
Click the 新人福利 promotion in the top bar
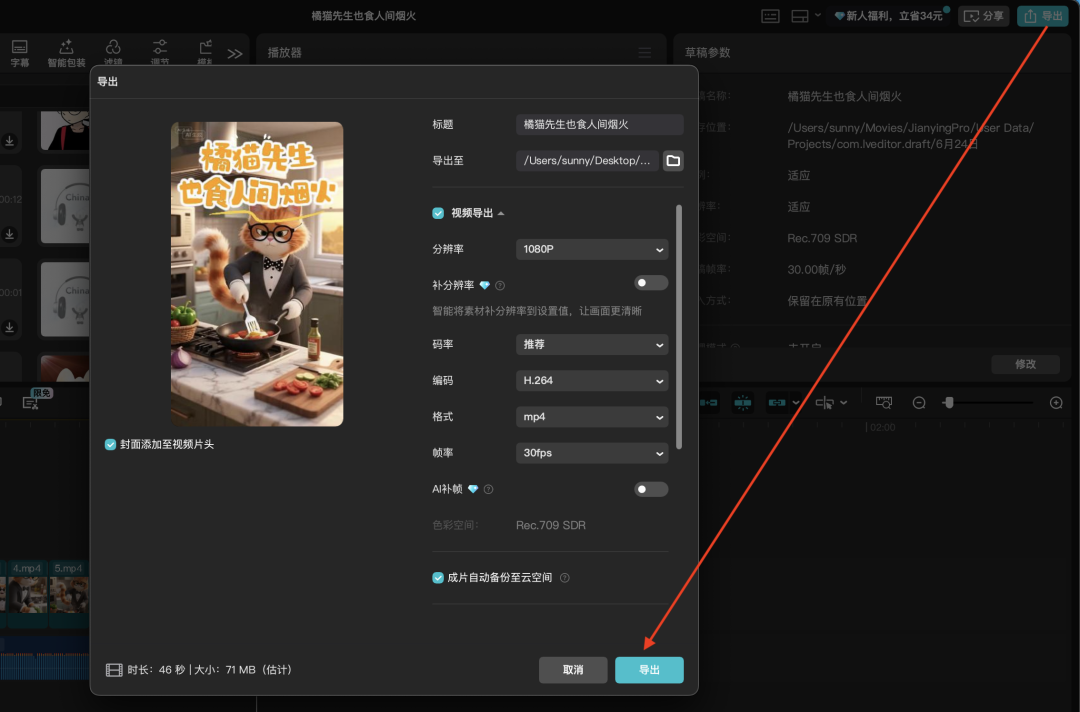(890, 15)
